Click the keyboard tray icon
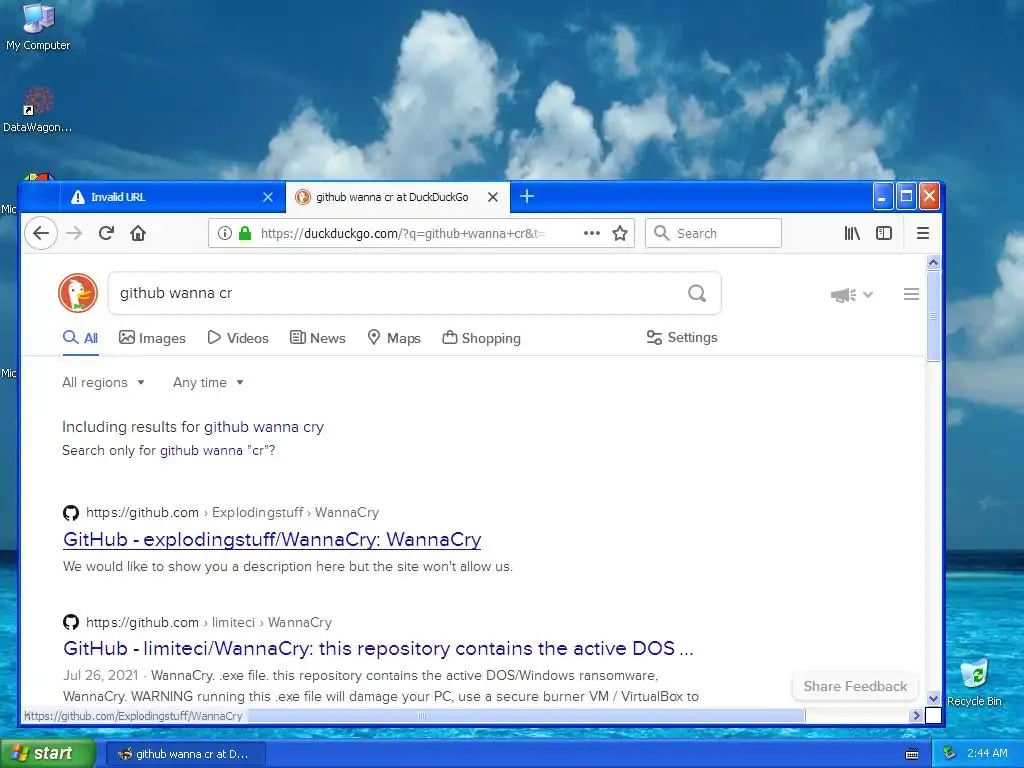 912,754
